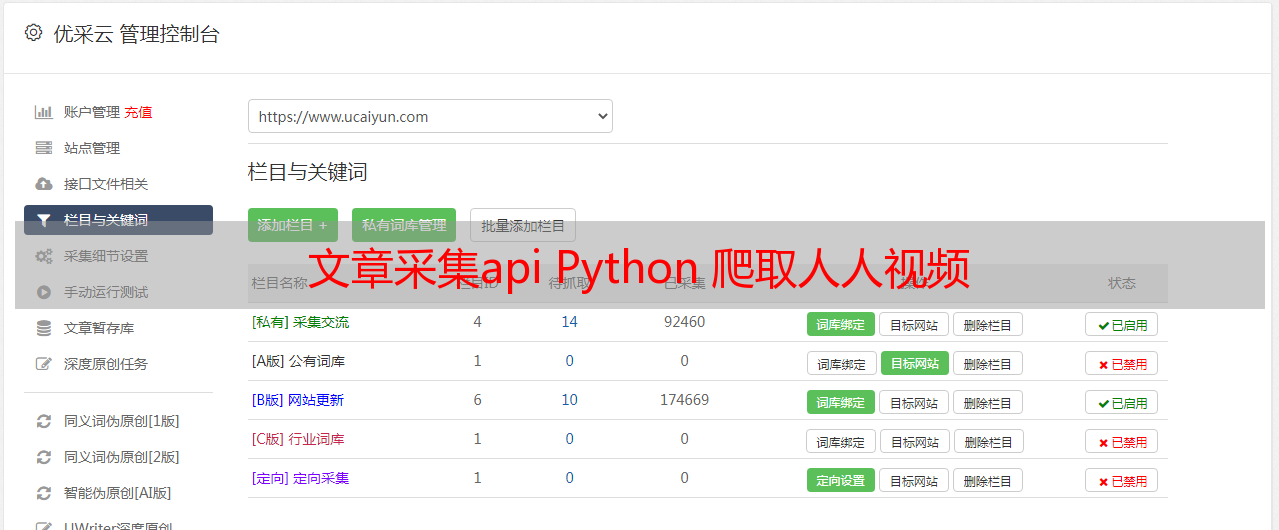This screenshot has width=1279, height=530.
Task: Click 删除栏目 in the 公有词库 row
Action: coord(987,363)
